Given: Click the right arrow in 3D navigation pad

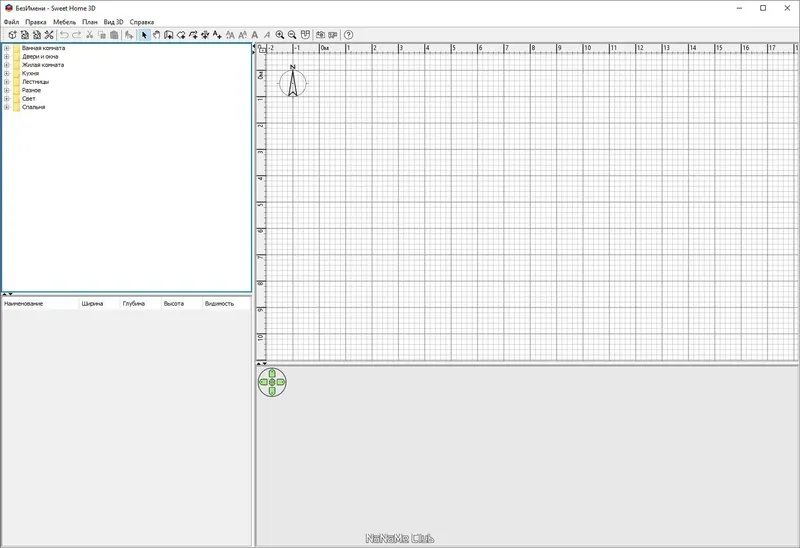Looking at the screenshot, I should click(281, 382).
